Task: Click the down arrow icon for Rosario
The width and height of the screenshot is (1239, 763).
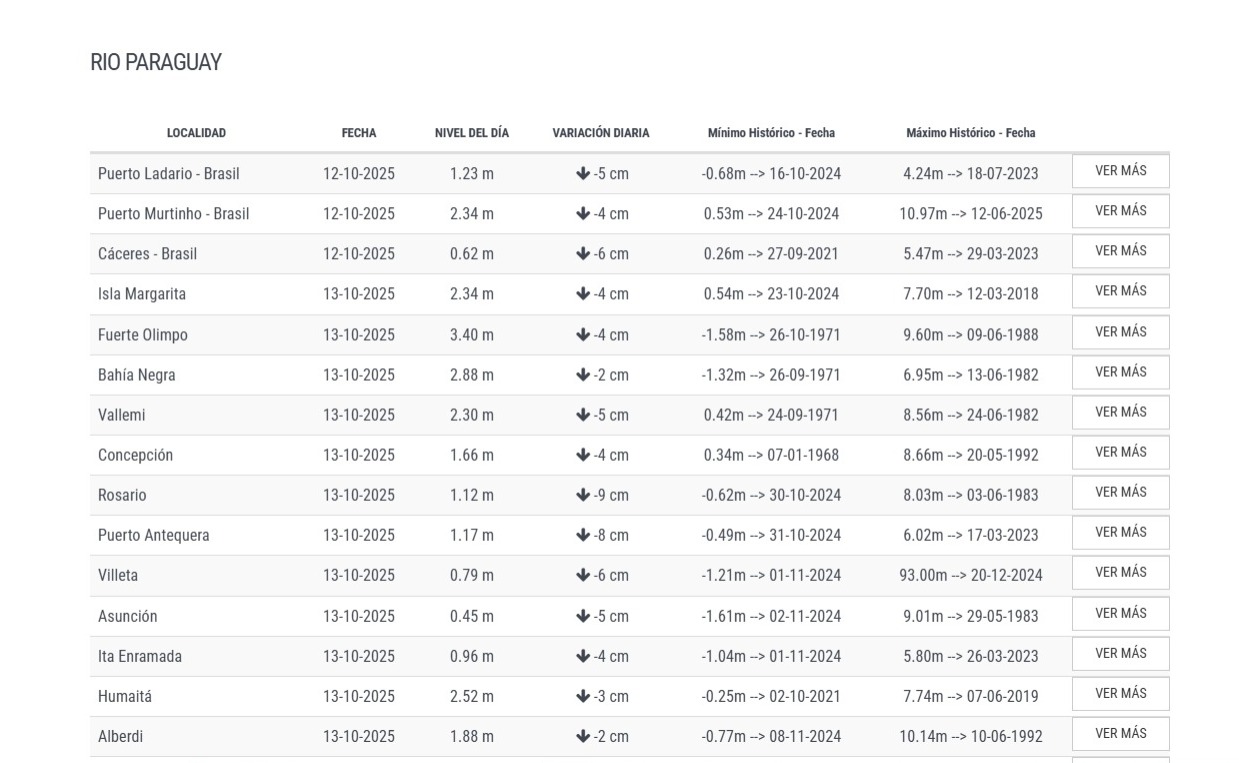Action: (583, 495)
